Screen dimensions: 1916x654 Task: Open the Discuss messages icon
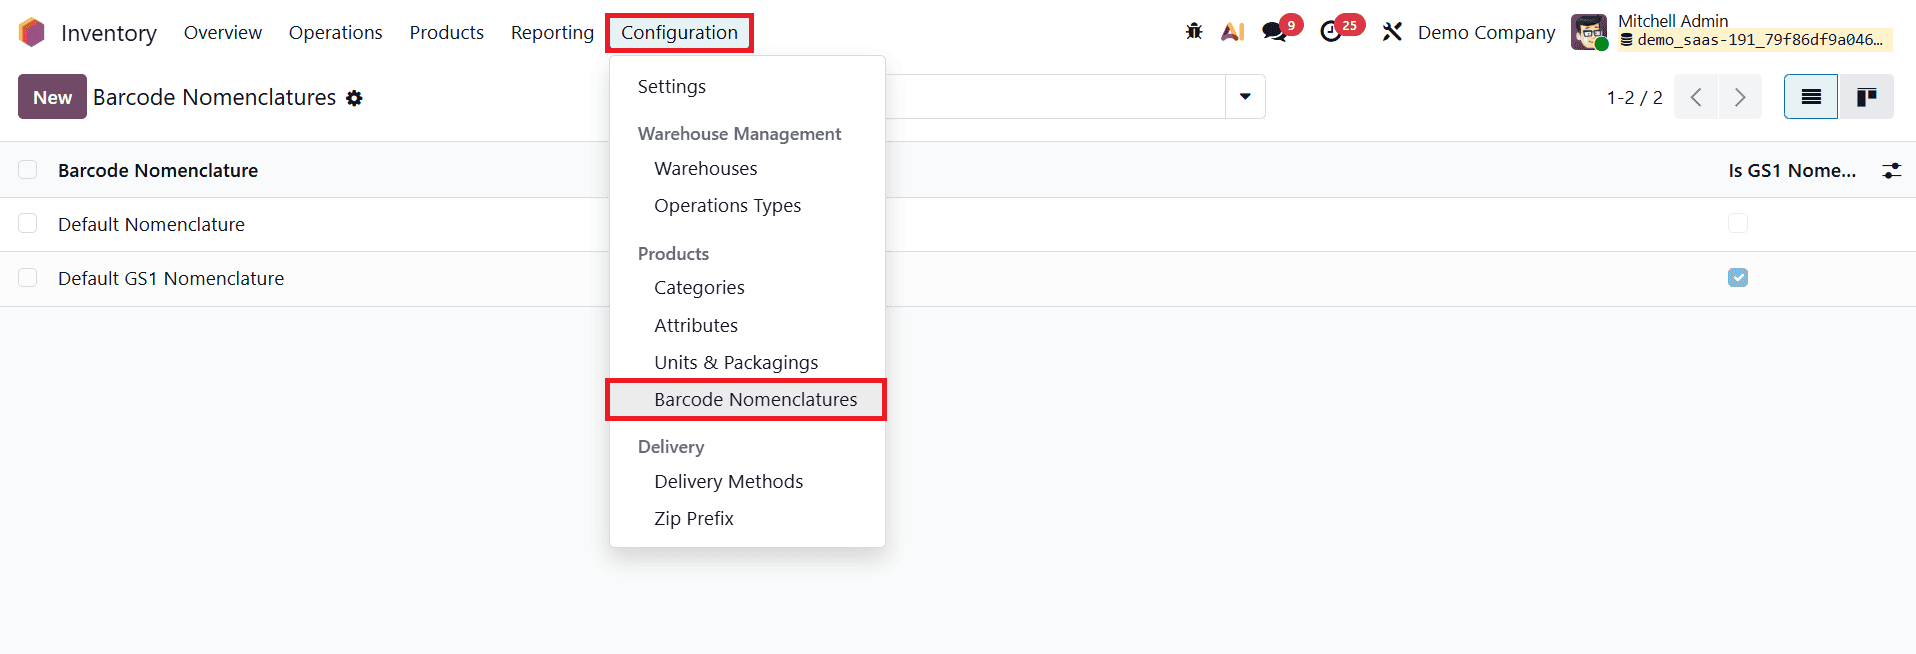pos(1273,31)
